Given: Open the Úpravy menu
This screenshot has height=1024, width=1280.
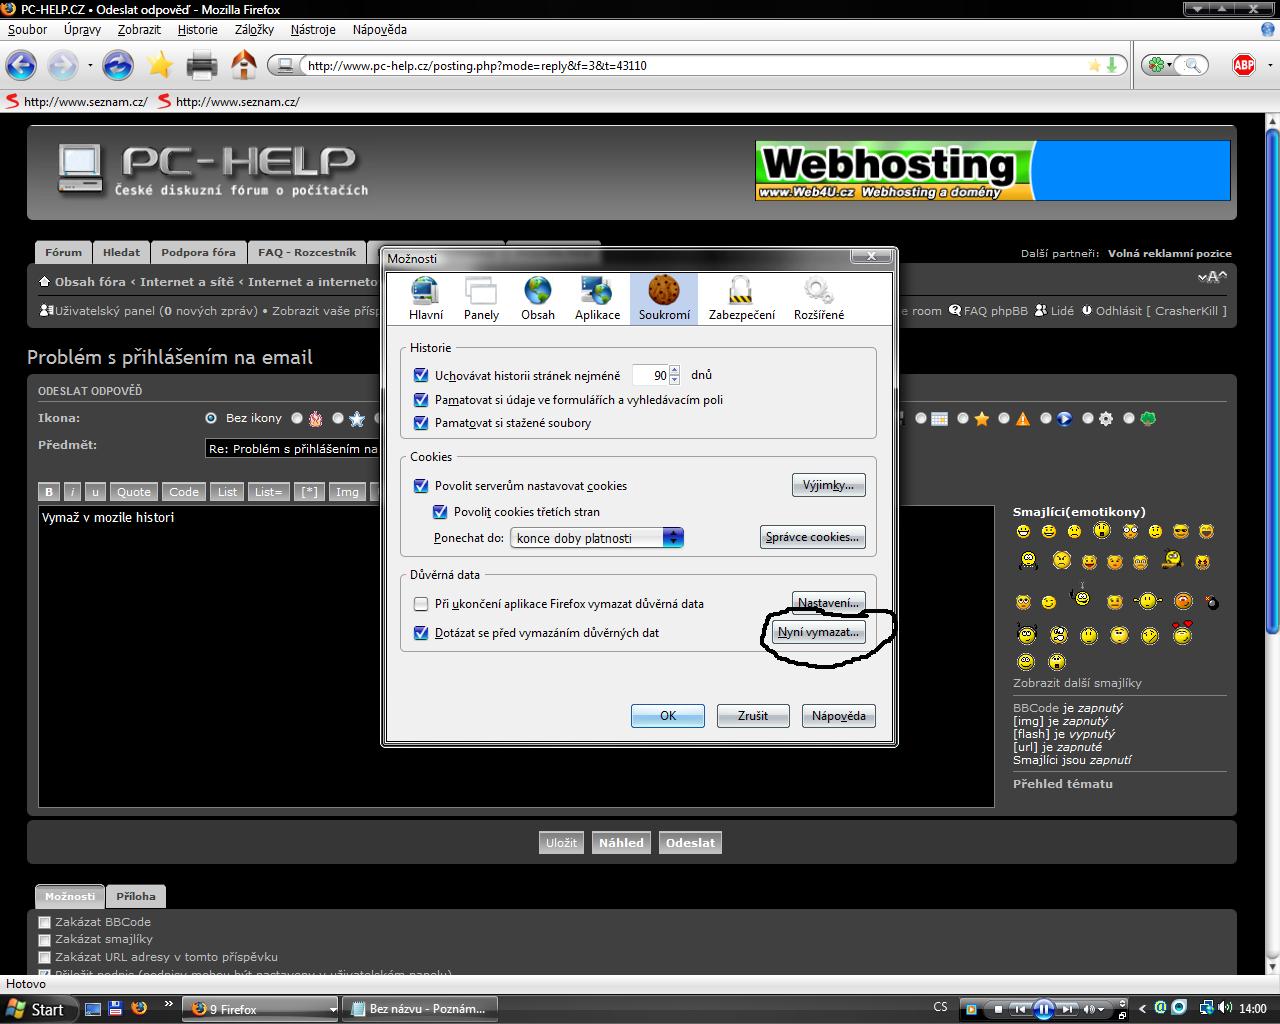Looking at the screenshot, I should pos(82,29).
